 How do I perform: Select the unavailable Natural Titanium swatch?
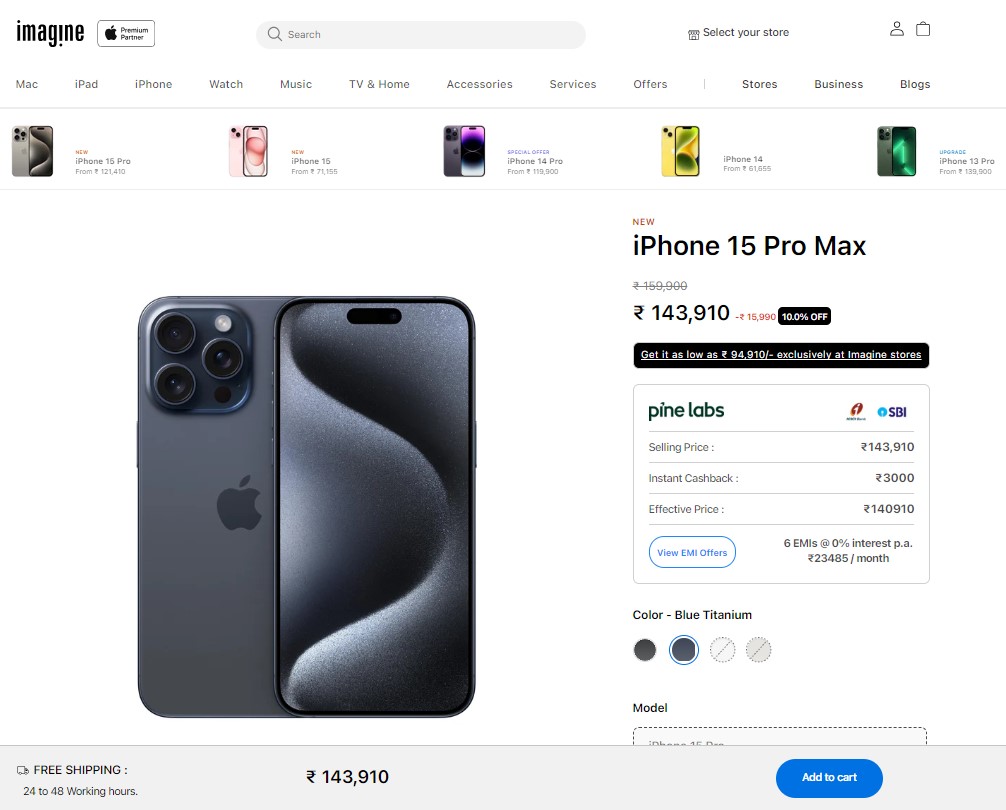click(758, 650)
